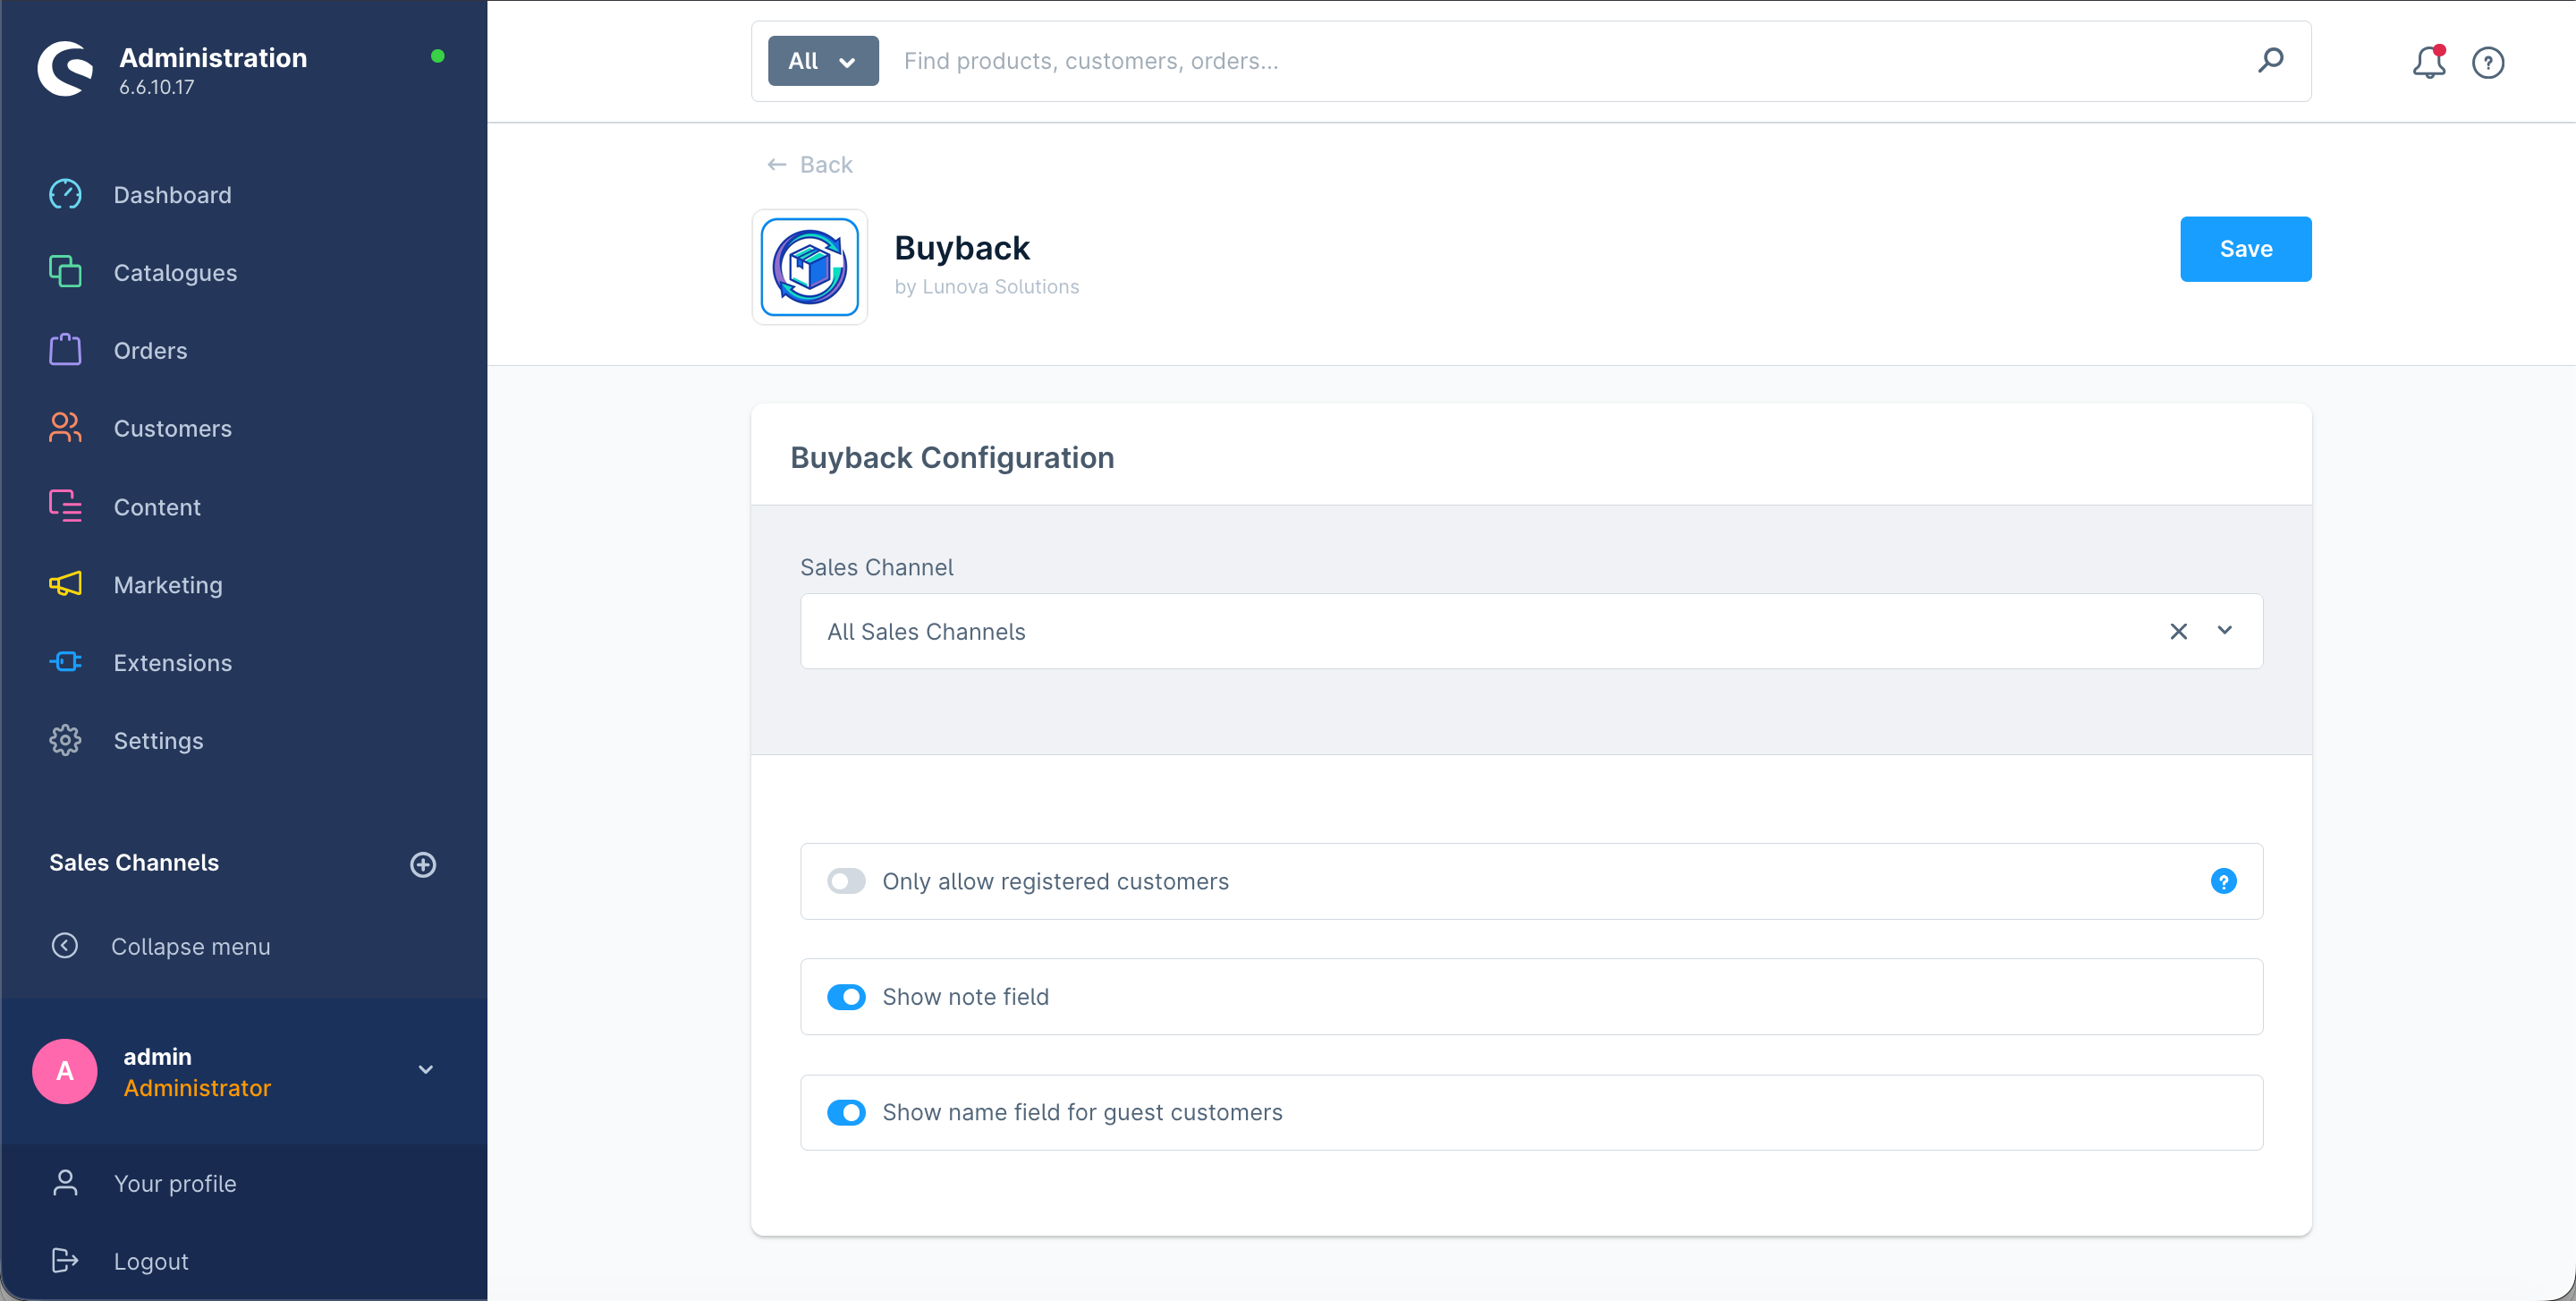Click the Your profile person icon
The width and height of the screenshot is (2576, 1301).
click(x=65, y=1183)
